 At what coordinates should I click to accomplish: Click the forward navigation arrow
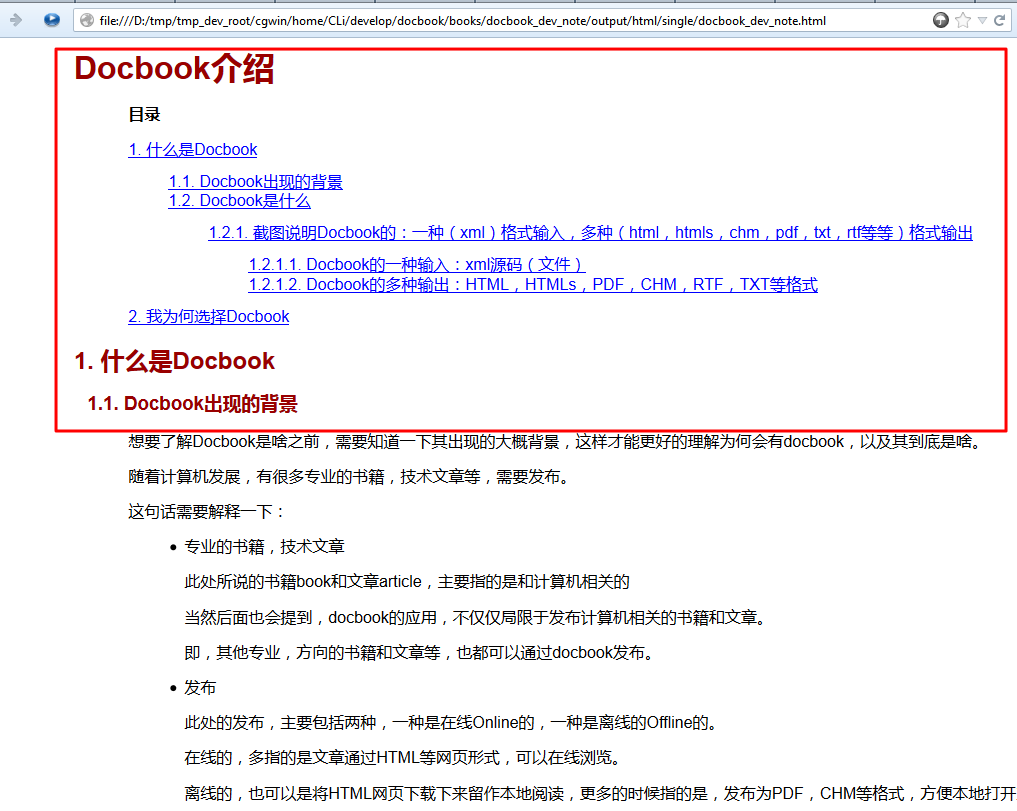pos(16,20)
